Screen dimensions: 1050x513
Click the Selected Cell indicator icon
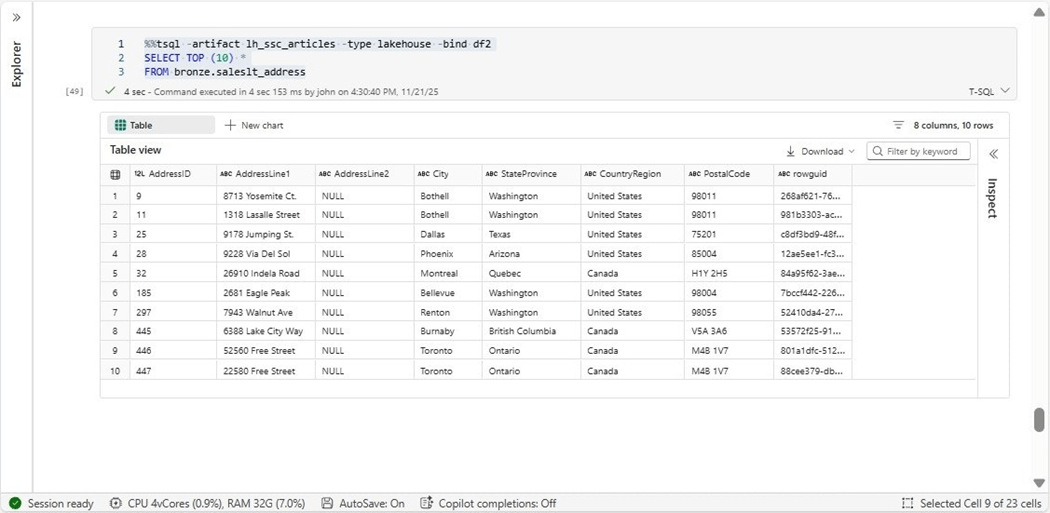click(907, 503)
